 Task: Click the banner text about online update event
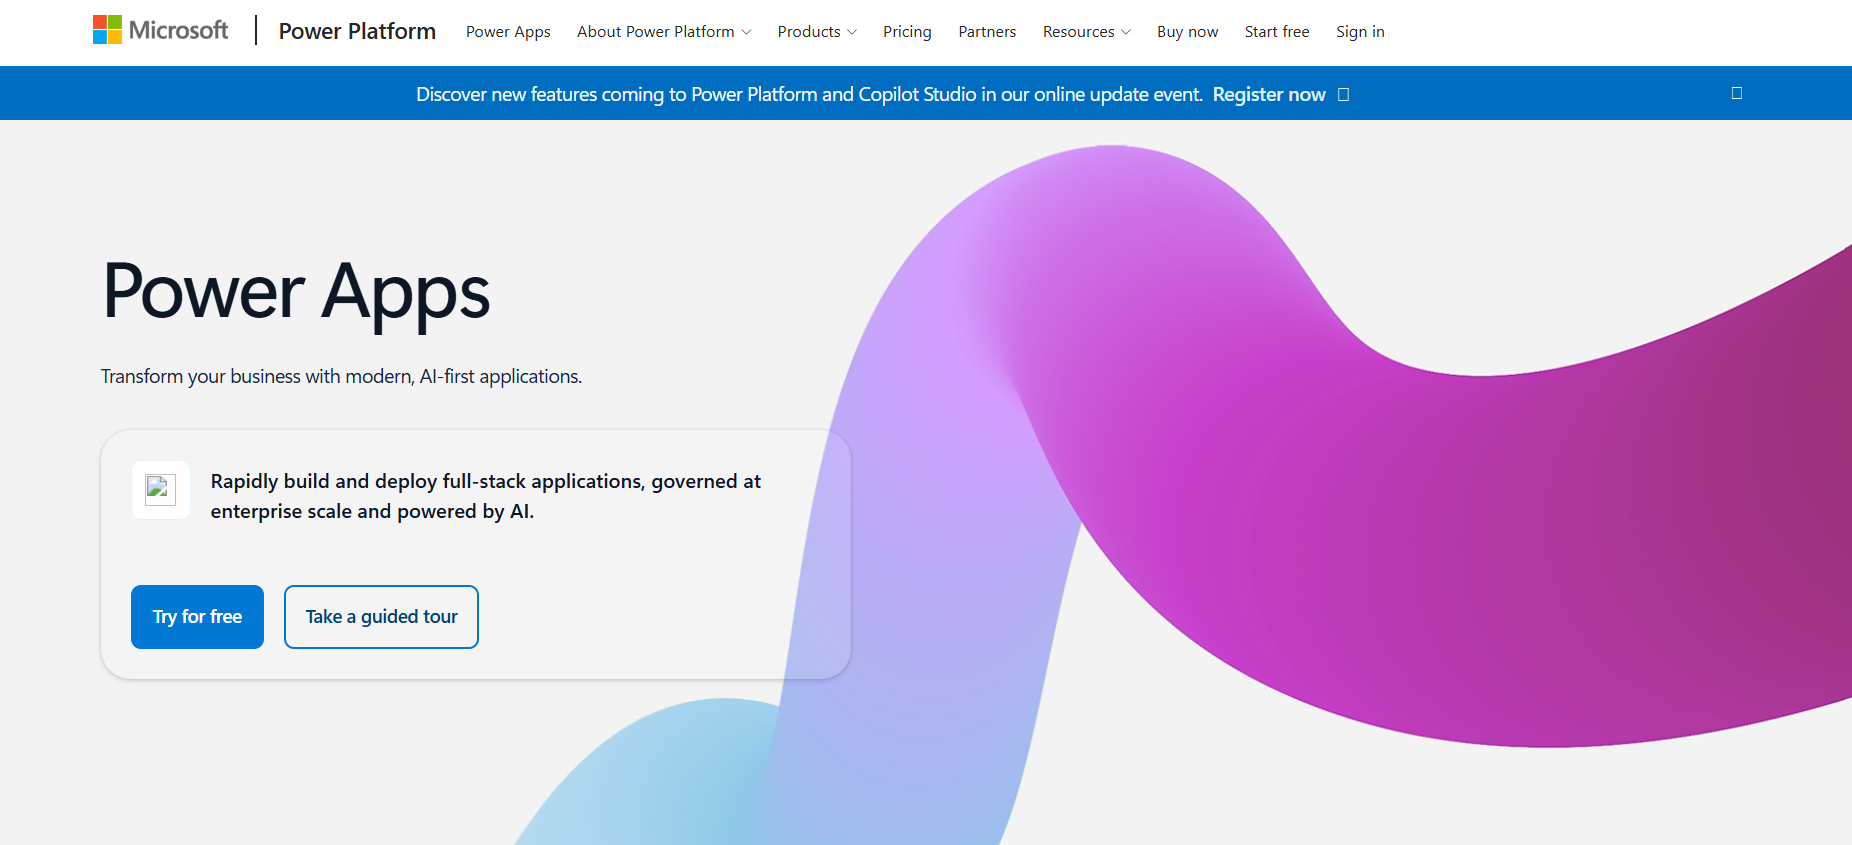pyautogui.click(x=809, y=94)
